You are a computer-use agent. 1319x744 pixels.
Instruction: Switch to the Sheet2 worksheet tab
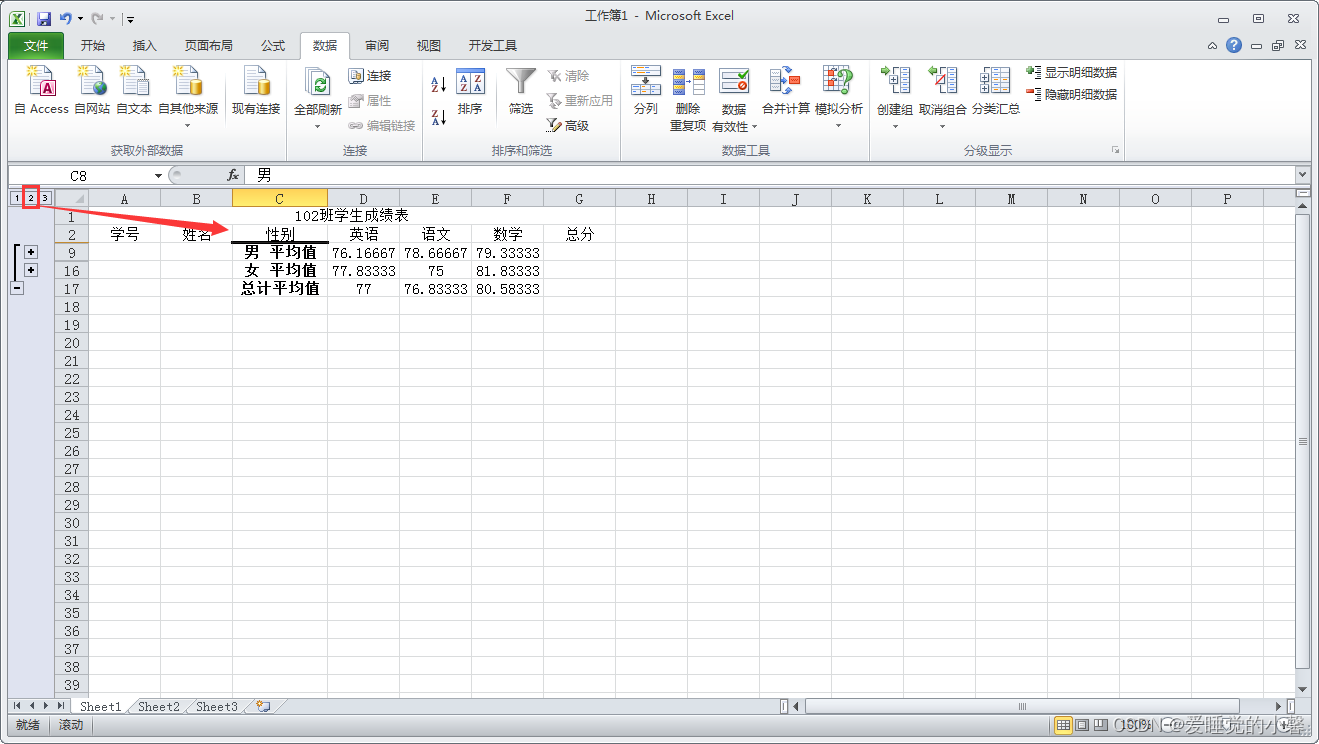159,706
